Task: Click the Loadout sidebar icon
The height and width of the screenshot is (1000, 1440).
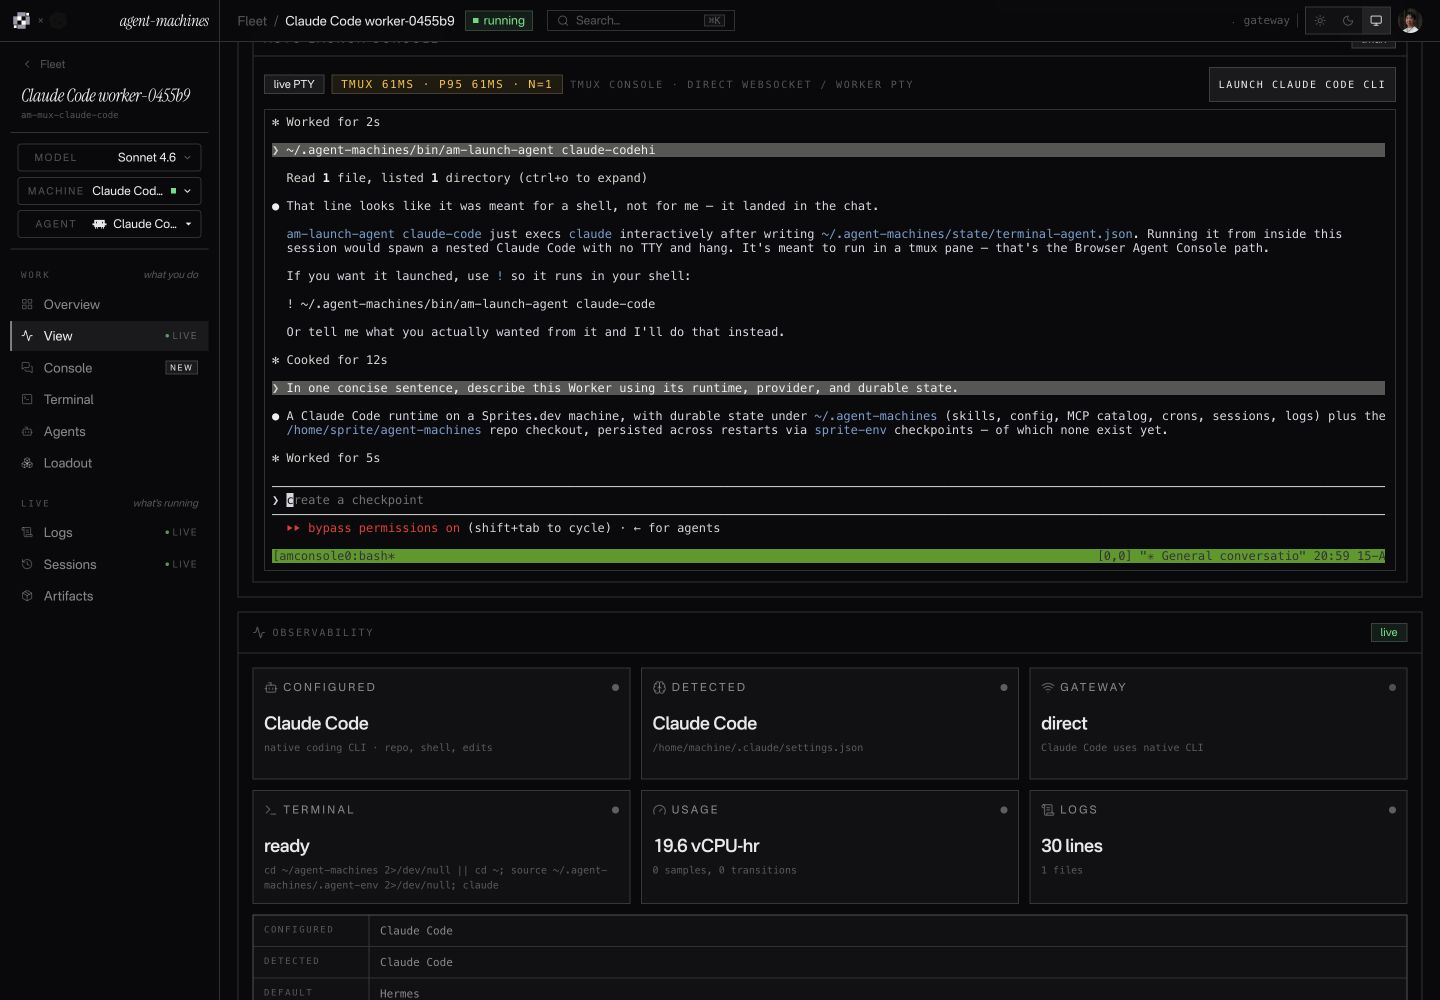Action: coord(27,463)
